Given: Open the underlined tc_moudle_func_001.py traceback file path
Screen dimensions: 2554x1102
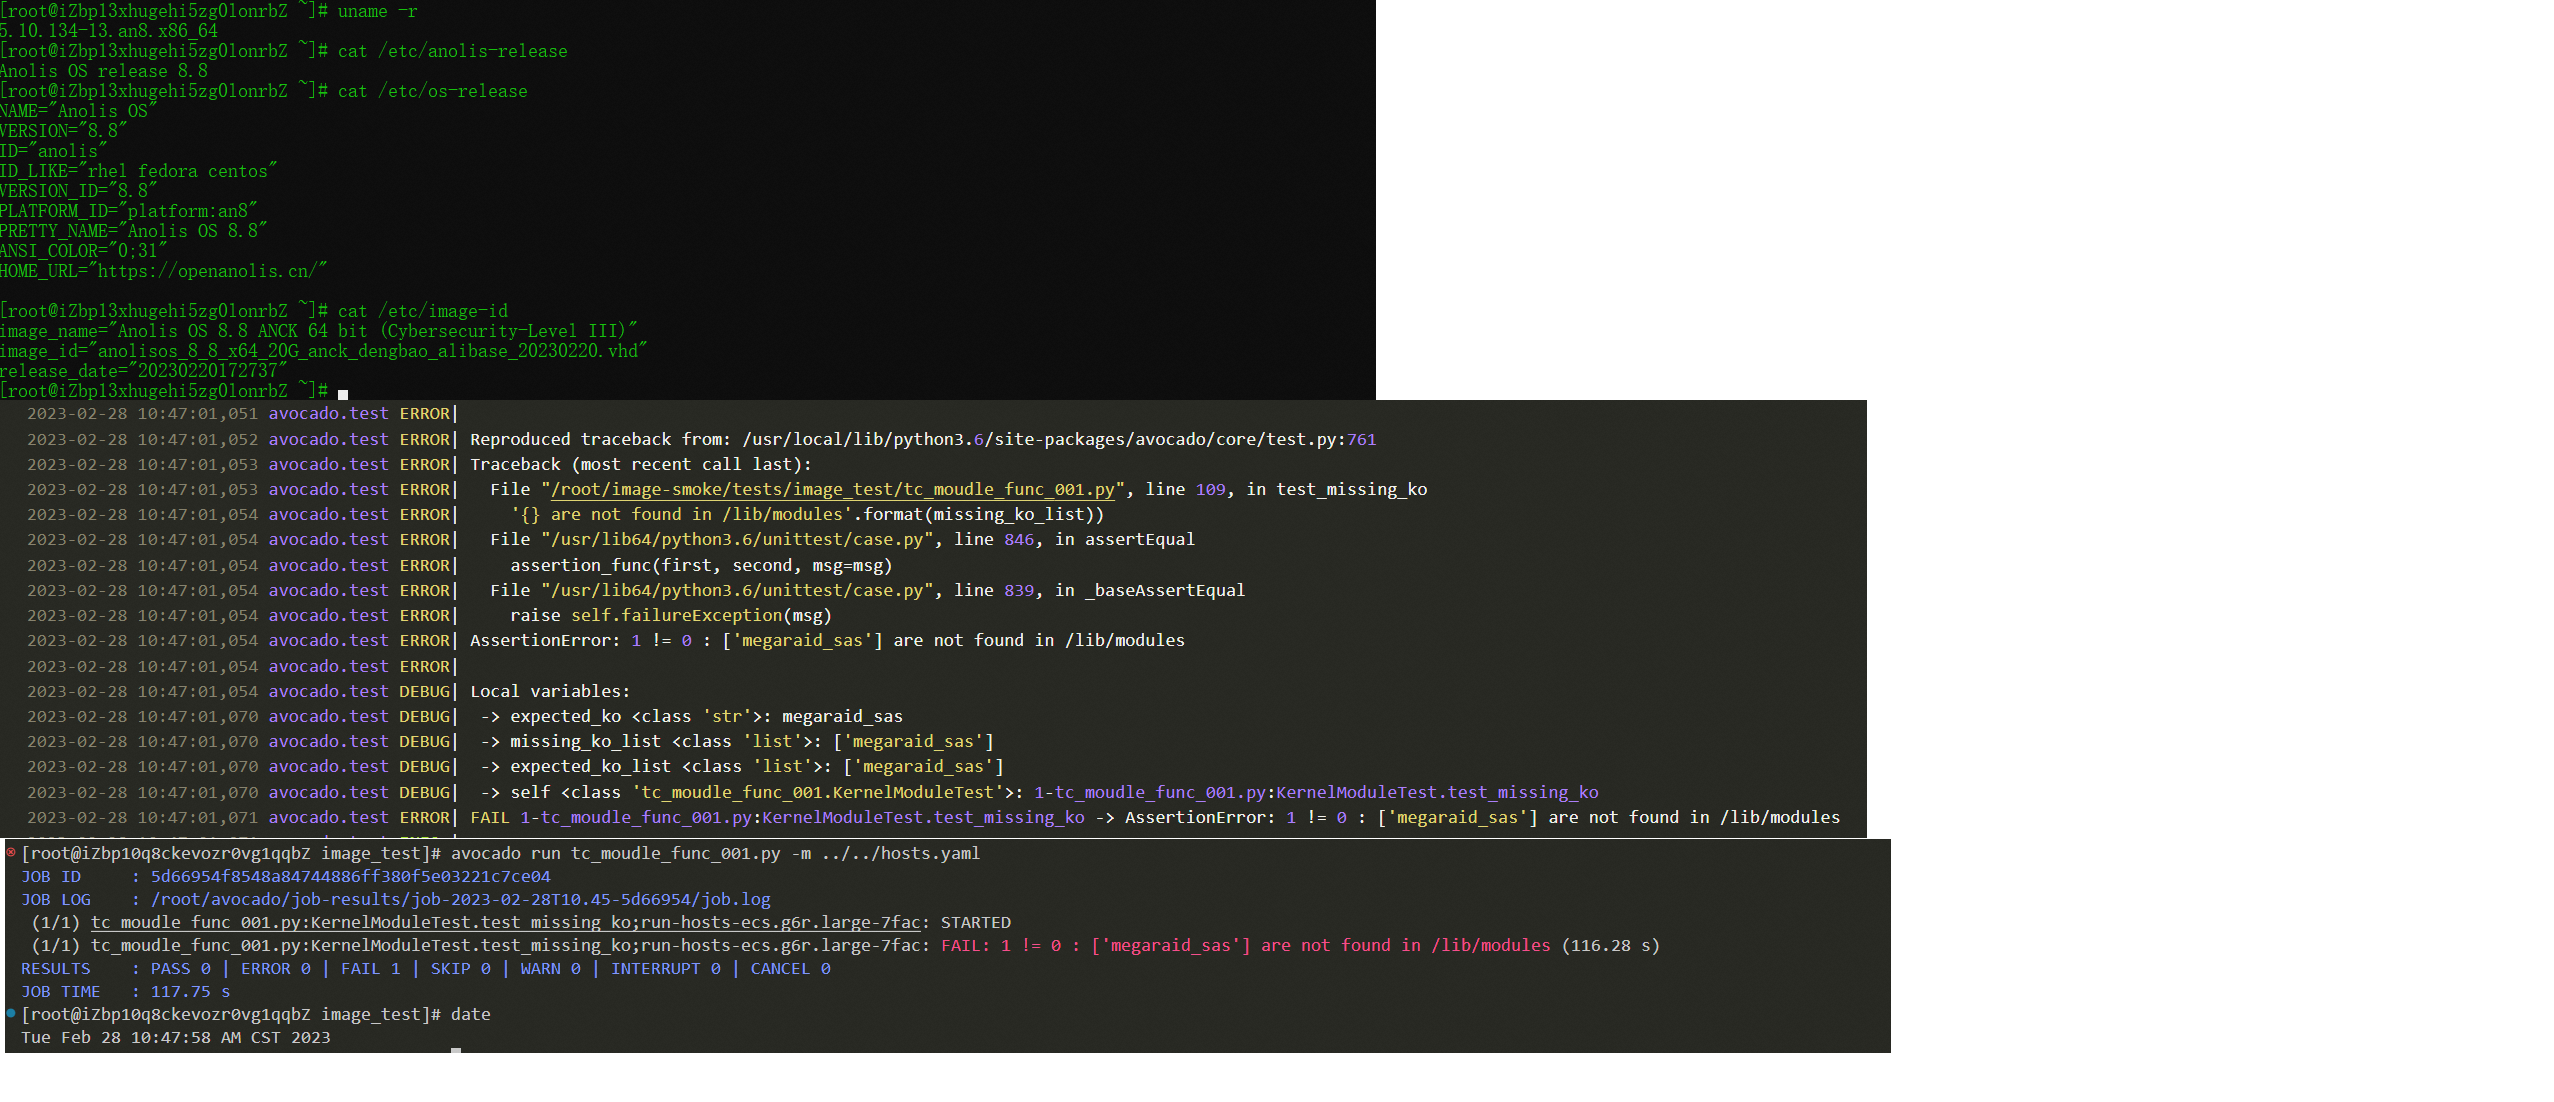Looking at the screenshot, I should 832,489.
